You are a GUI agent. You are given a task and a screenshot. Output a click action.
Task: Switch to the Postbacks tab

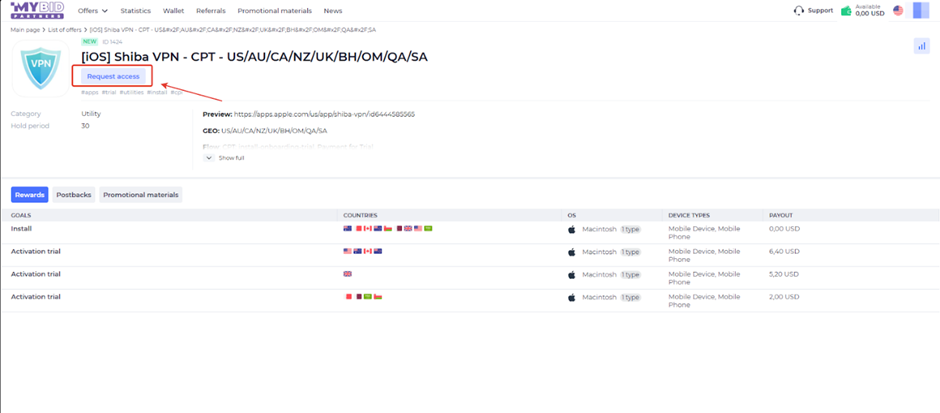point(74,195)
